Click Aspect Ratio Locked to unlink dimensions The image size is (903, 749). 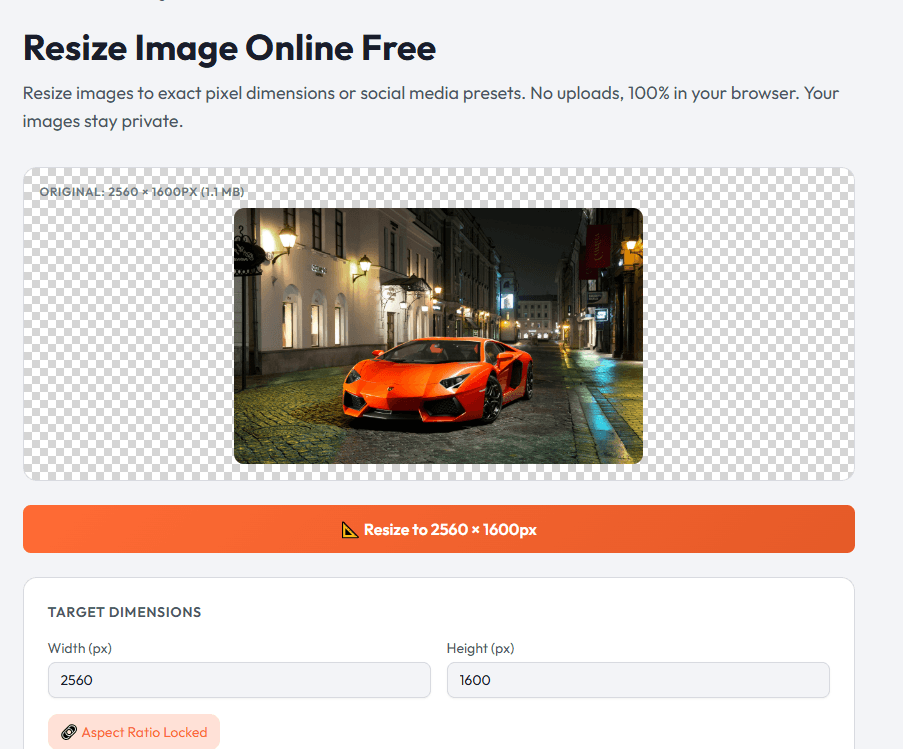pyautogui.click(x=133, y=731)
